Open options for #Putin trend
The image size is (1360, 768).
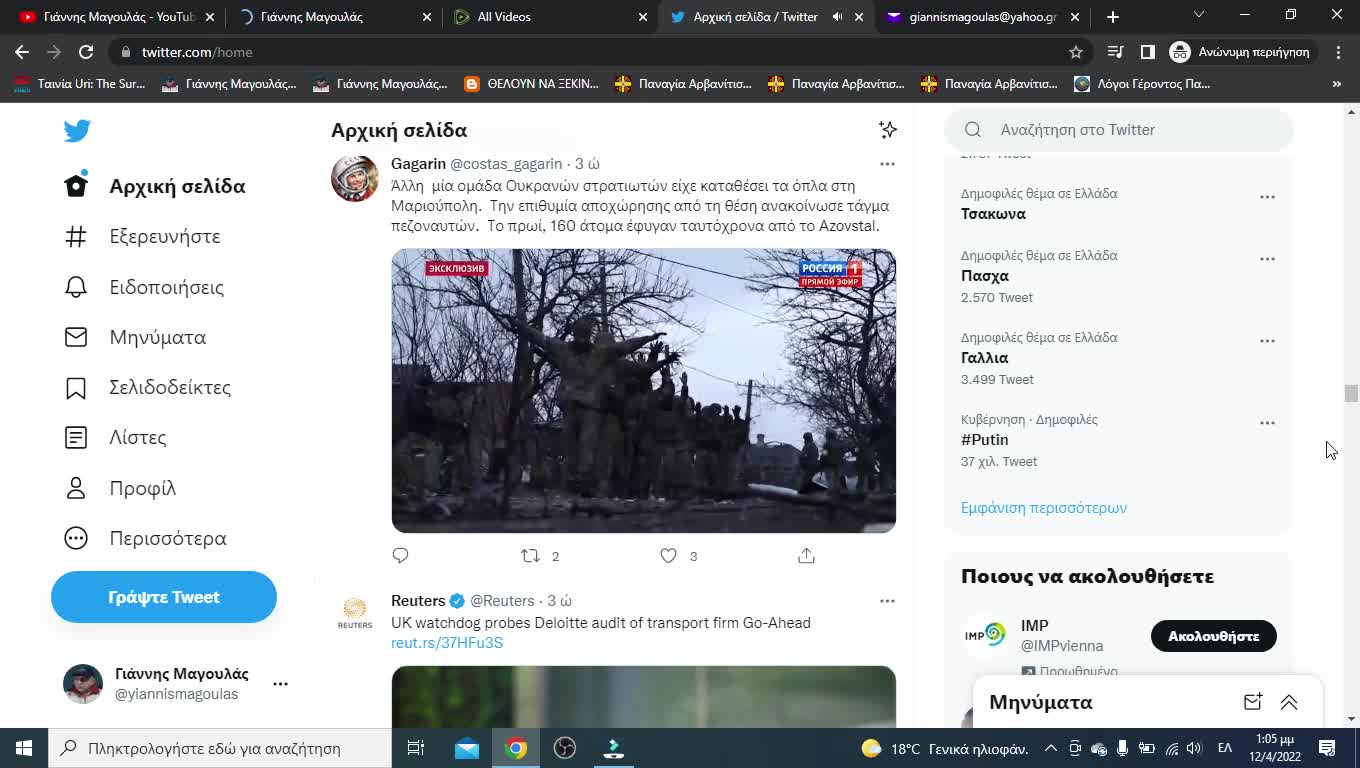1267,423
